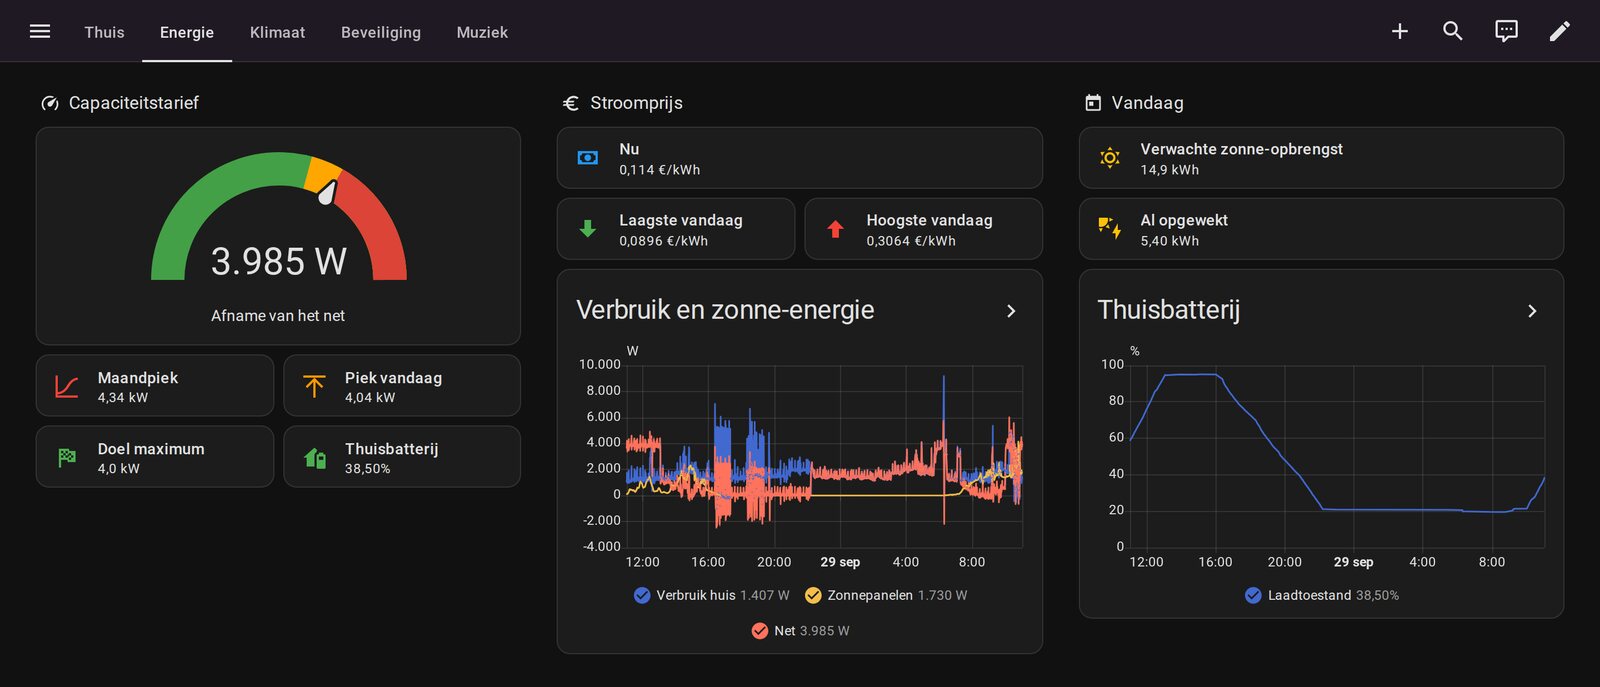Click the Maandpiek red chart icon
Image resolution: width=1600 pixels, height=687 pixels.
(x=67, y=386)
